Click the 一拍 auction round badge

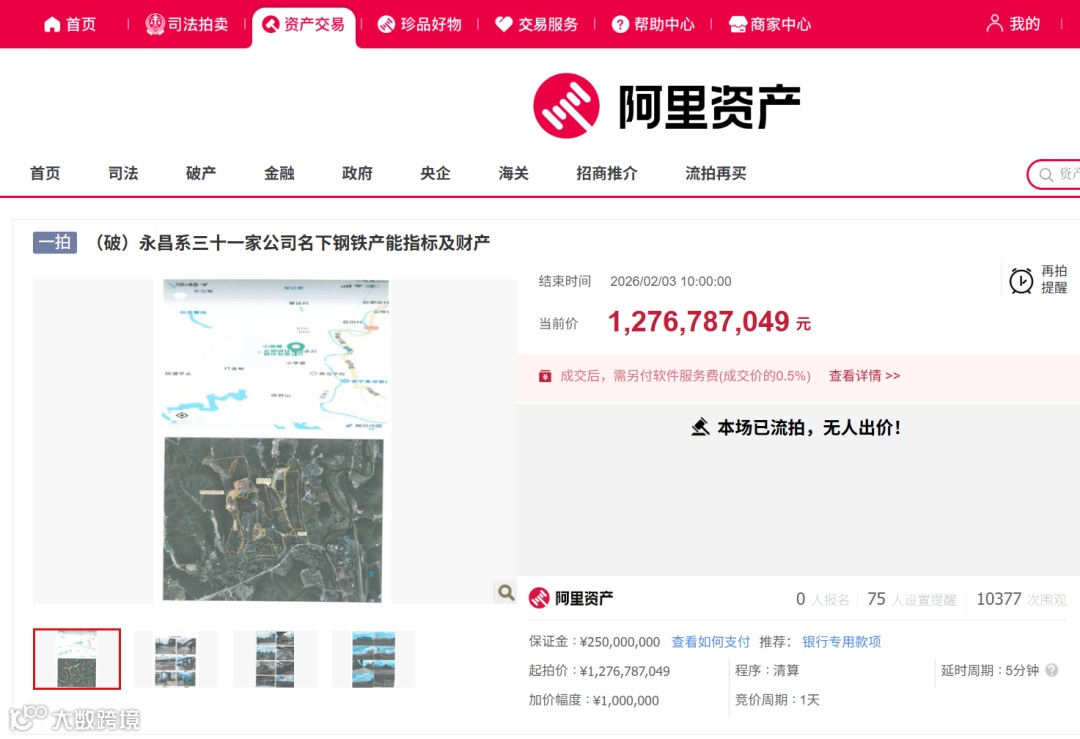click(x=55, y=242)
